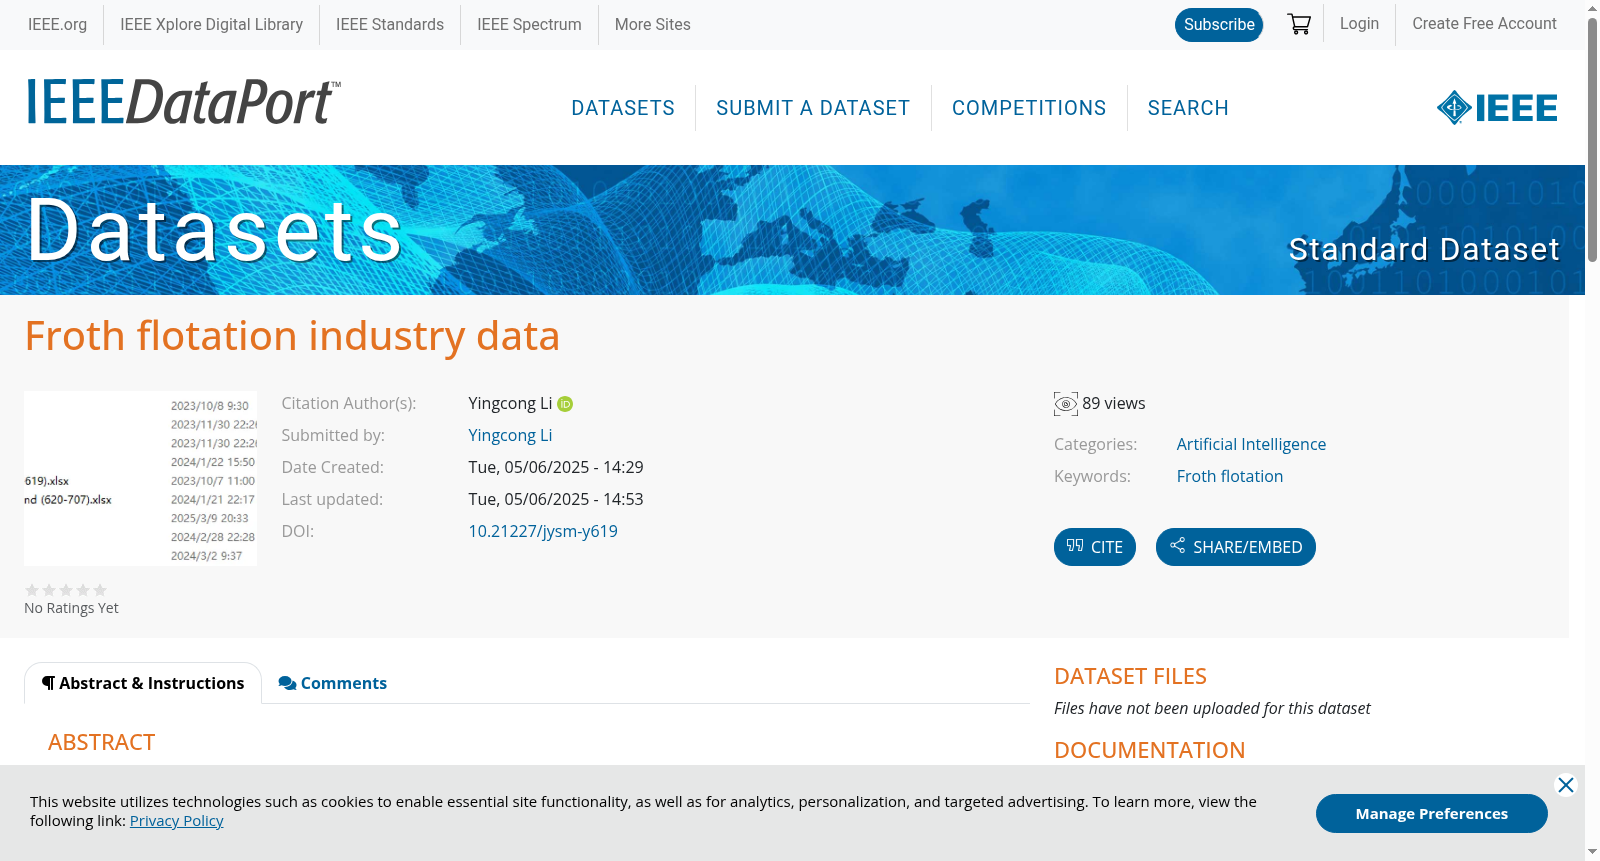Open IEEE Xplore Digital Library link

(x=211, y=25)
